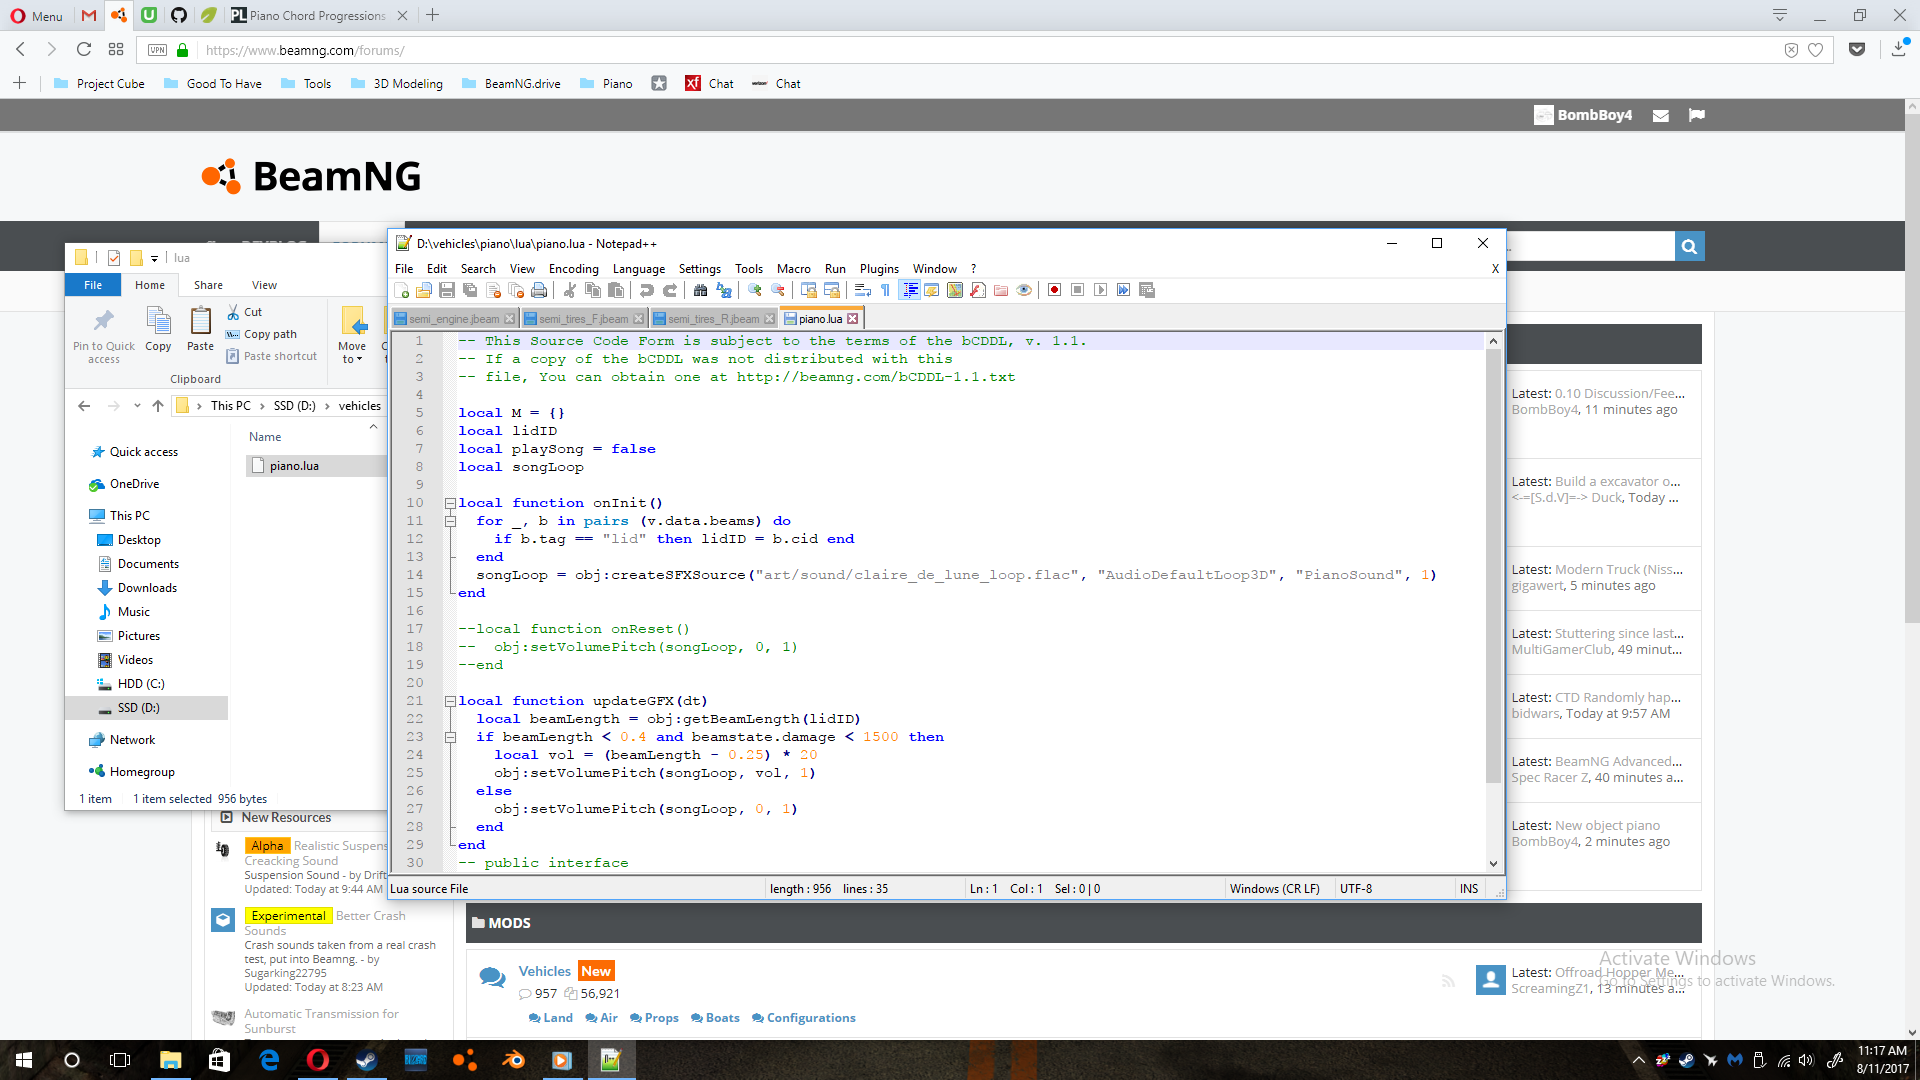
Task: Open the BombBoy4 username link
Action: (1594, 115)
